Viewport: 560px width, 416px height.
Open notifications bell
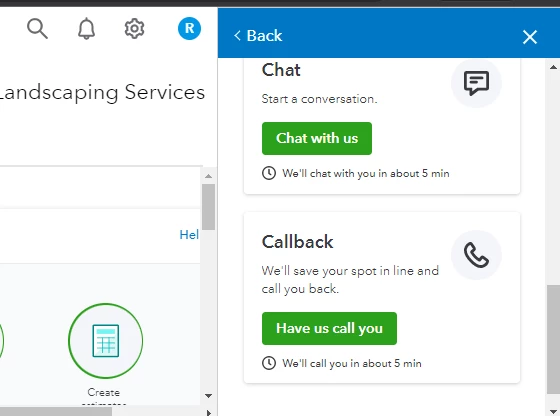pos(86,29)
